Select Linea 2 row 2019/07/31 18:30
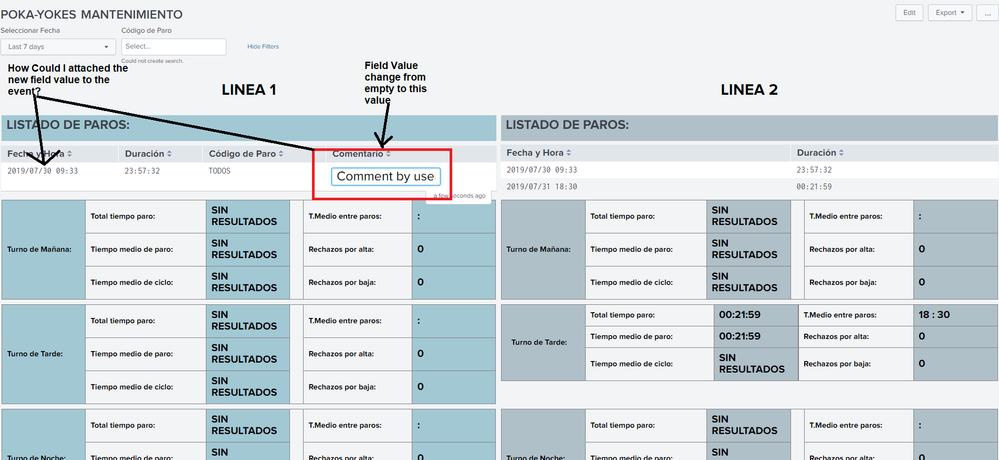The width and height of the screenshot is (999, 460). tap(542, 187)
